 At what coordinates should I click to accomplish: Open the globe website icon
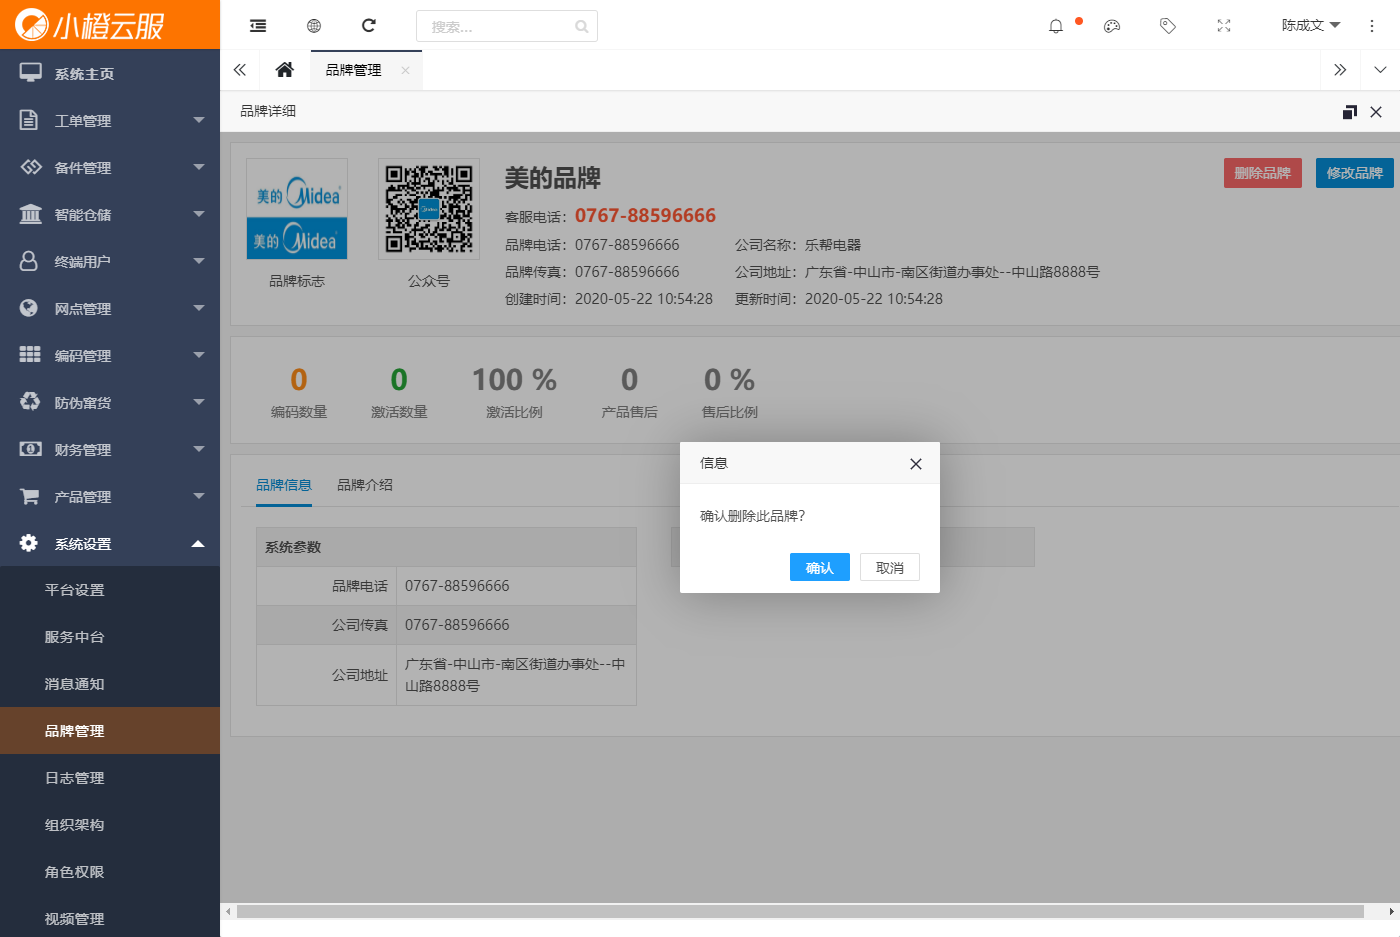pos(314,26)
